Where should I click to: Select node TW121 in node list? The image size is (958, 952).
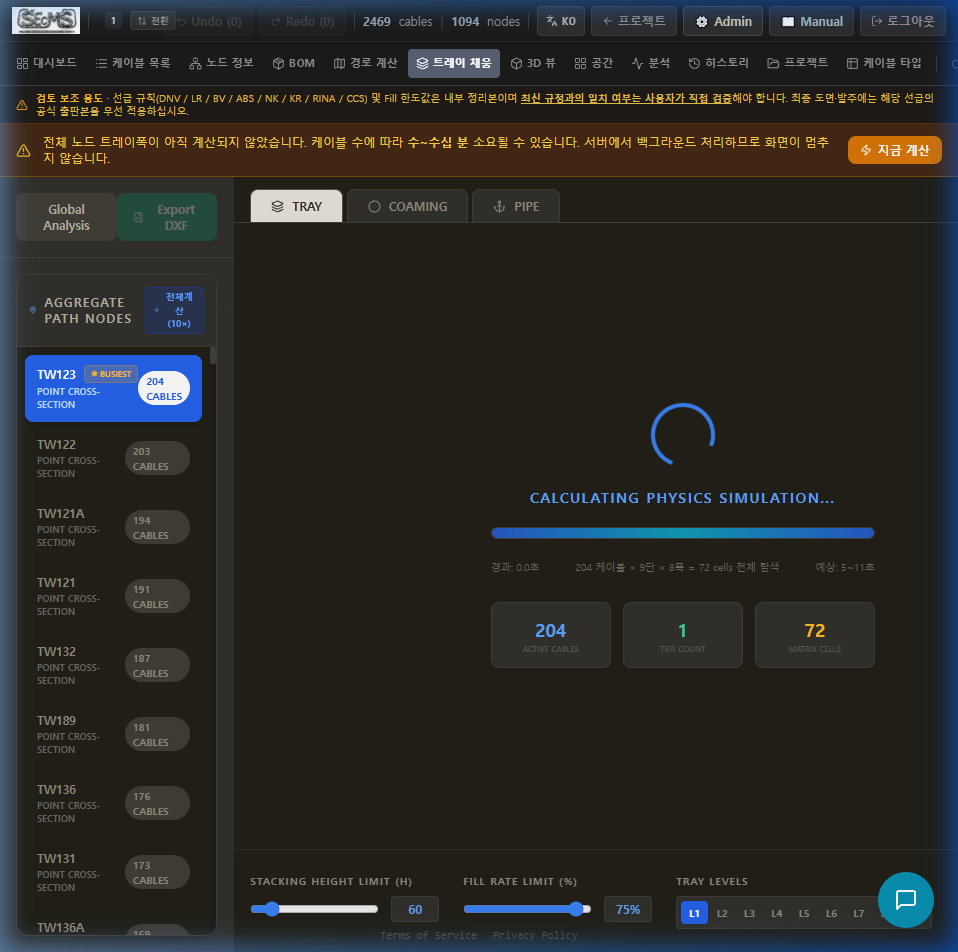point(113,596)
